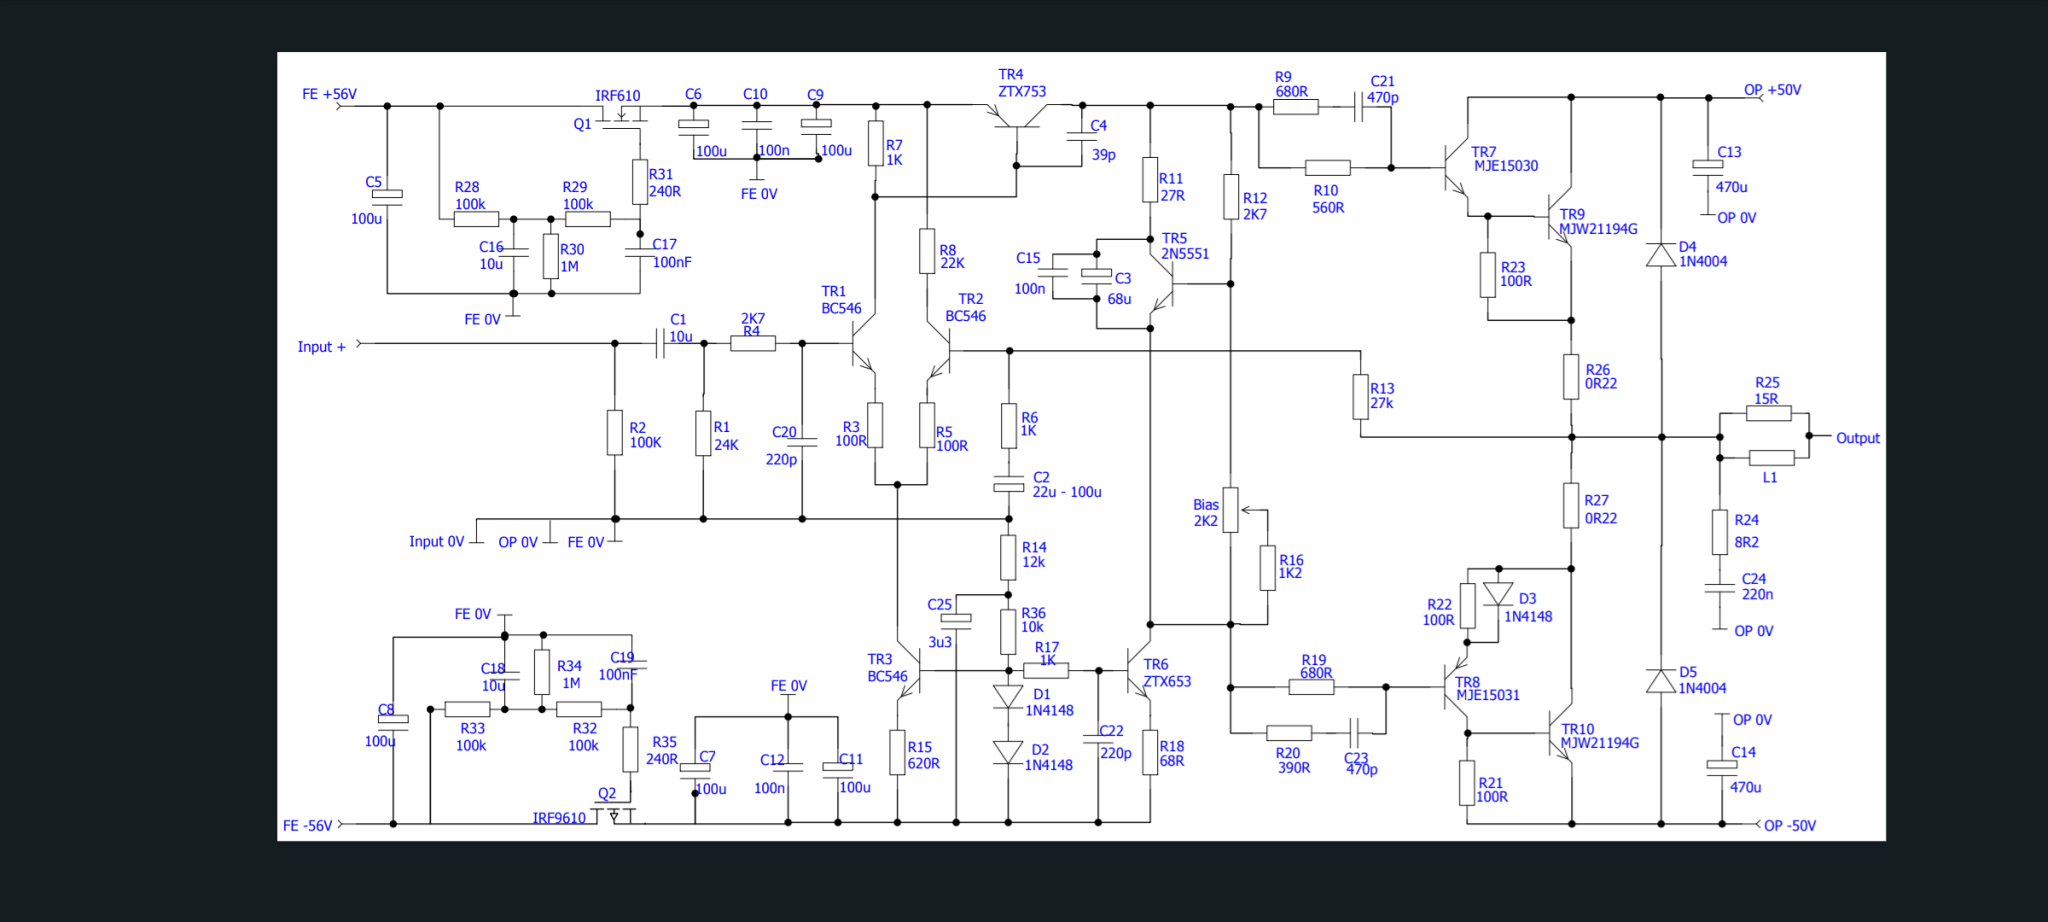Click the R31 240R resistor label
This screenshot has width=2048, height=922.
click(664, 183)
